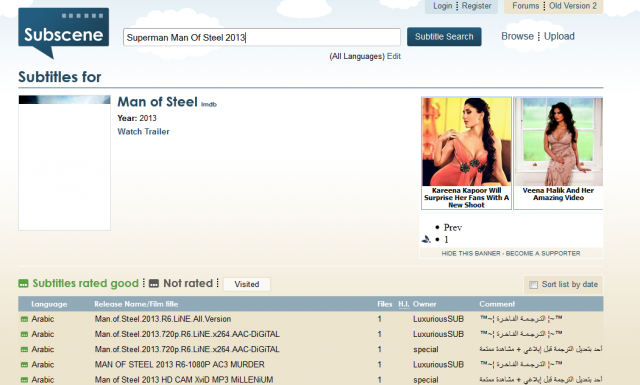Edit the All Languages filter

(393, 56)
